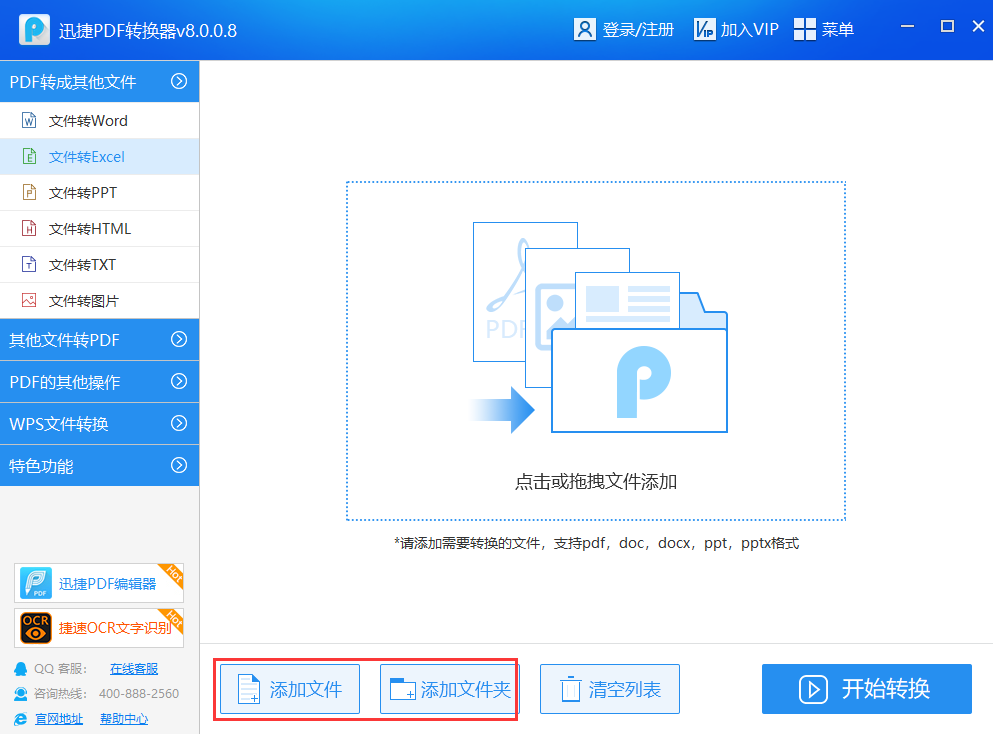Click the 文件转图片 image icon
The width and height of the screenshot is (993, 734).
30,300
